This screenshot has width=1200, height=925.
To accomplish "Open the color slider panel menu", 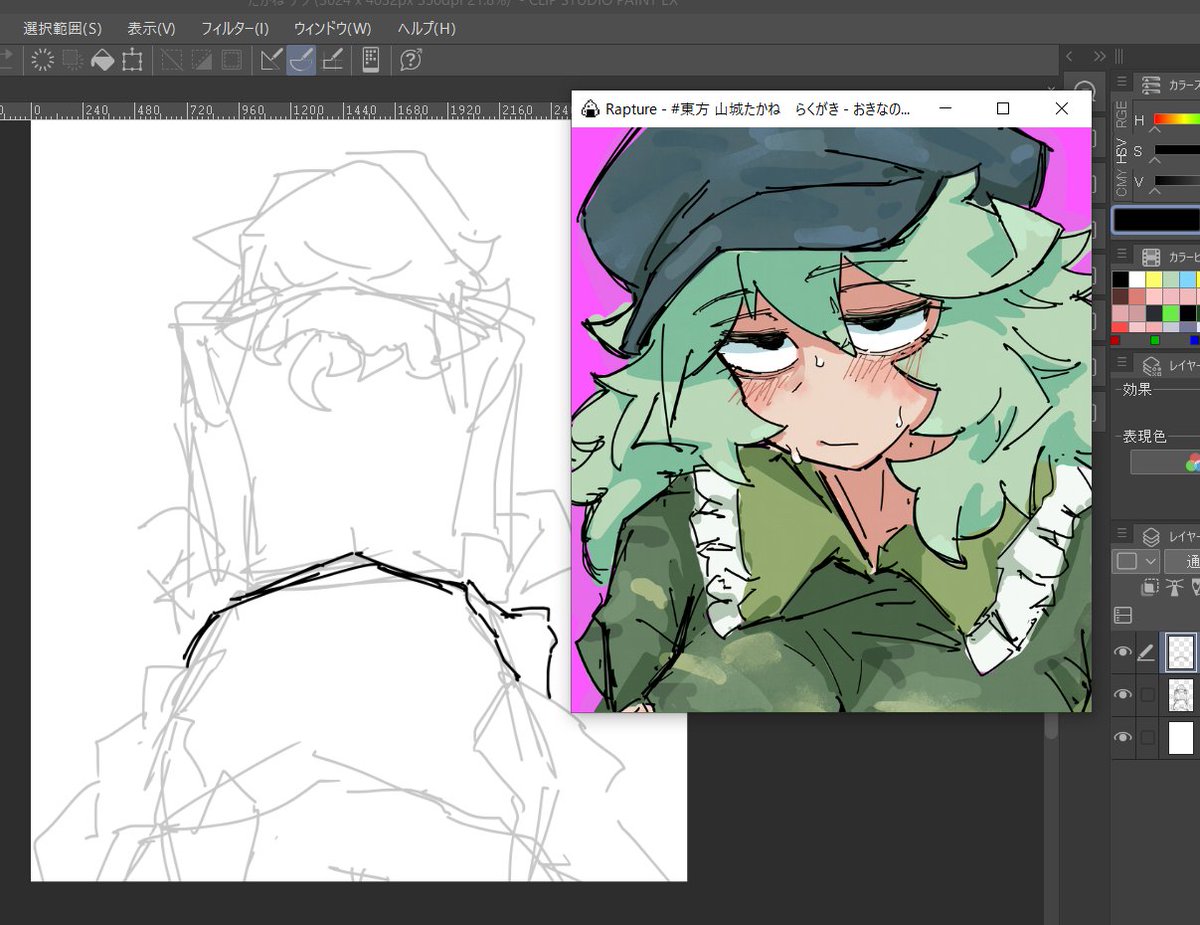I will click(x=1122, y=83).
